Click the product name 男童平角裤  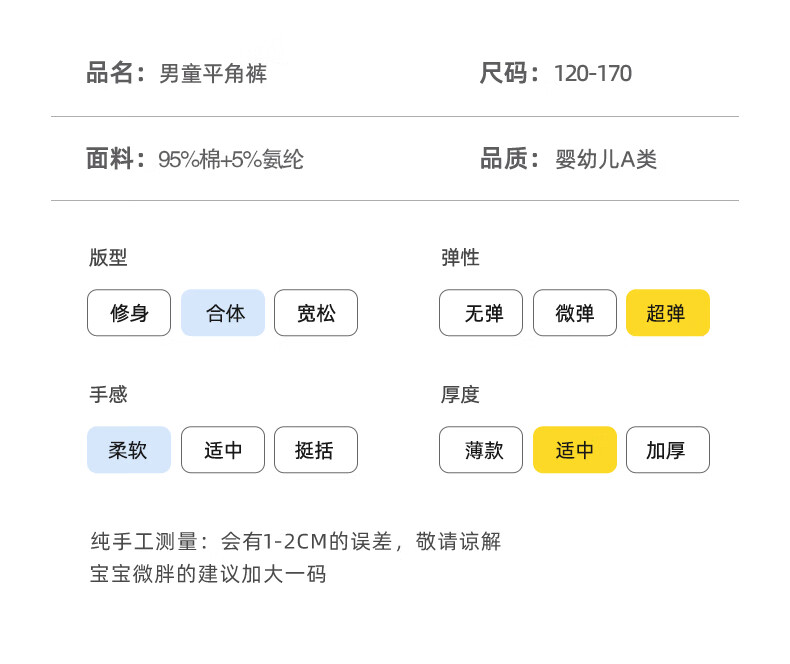(213, 74)
